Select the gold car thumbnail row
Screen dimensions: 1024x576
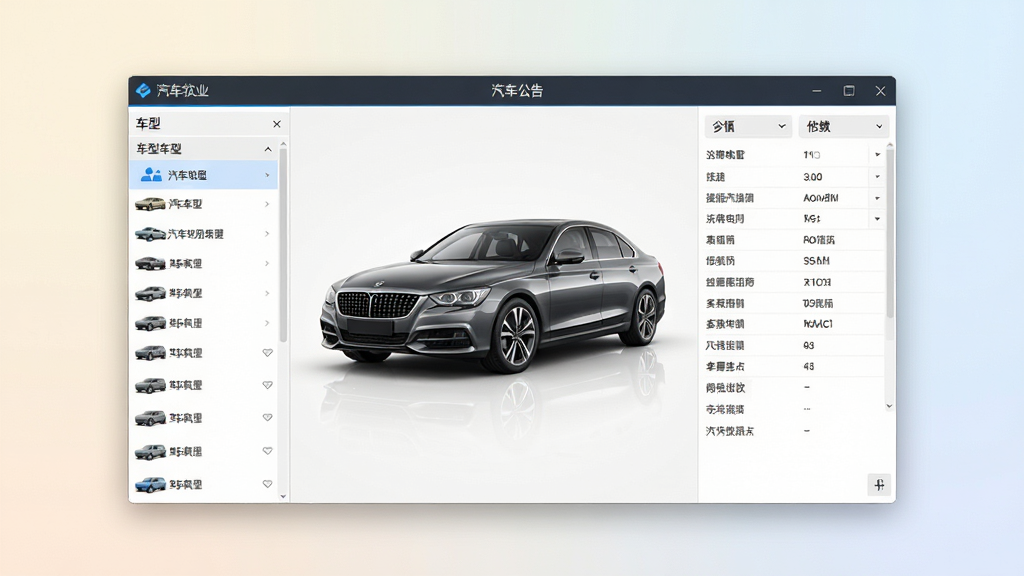(203, 204)
